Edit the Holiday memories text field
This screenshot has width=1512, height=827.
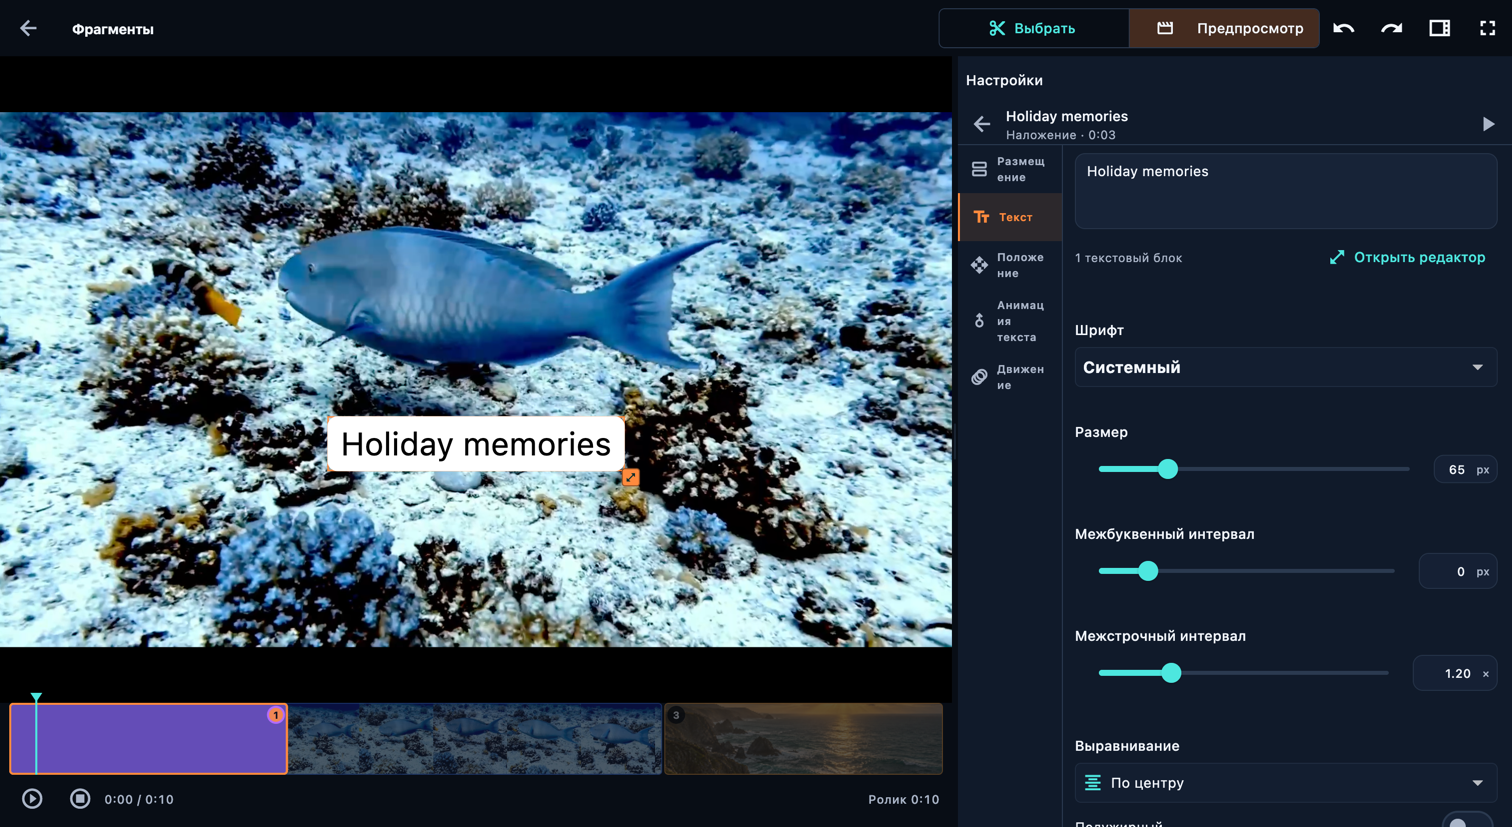pos(1285,191)
